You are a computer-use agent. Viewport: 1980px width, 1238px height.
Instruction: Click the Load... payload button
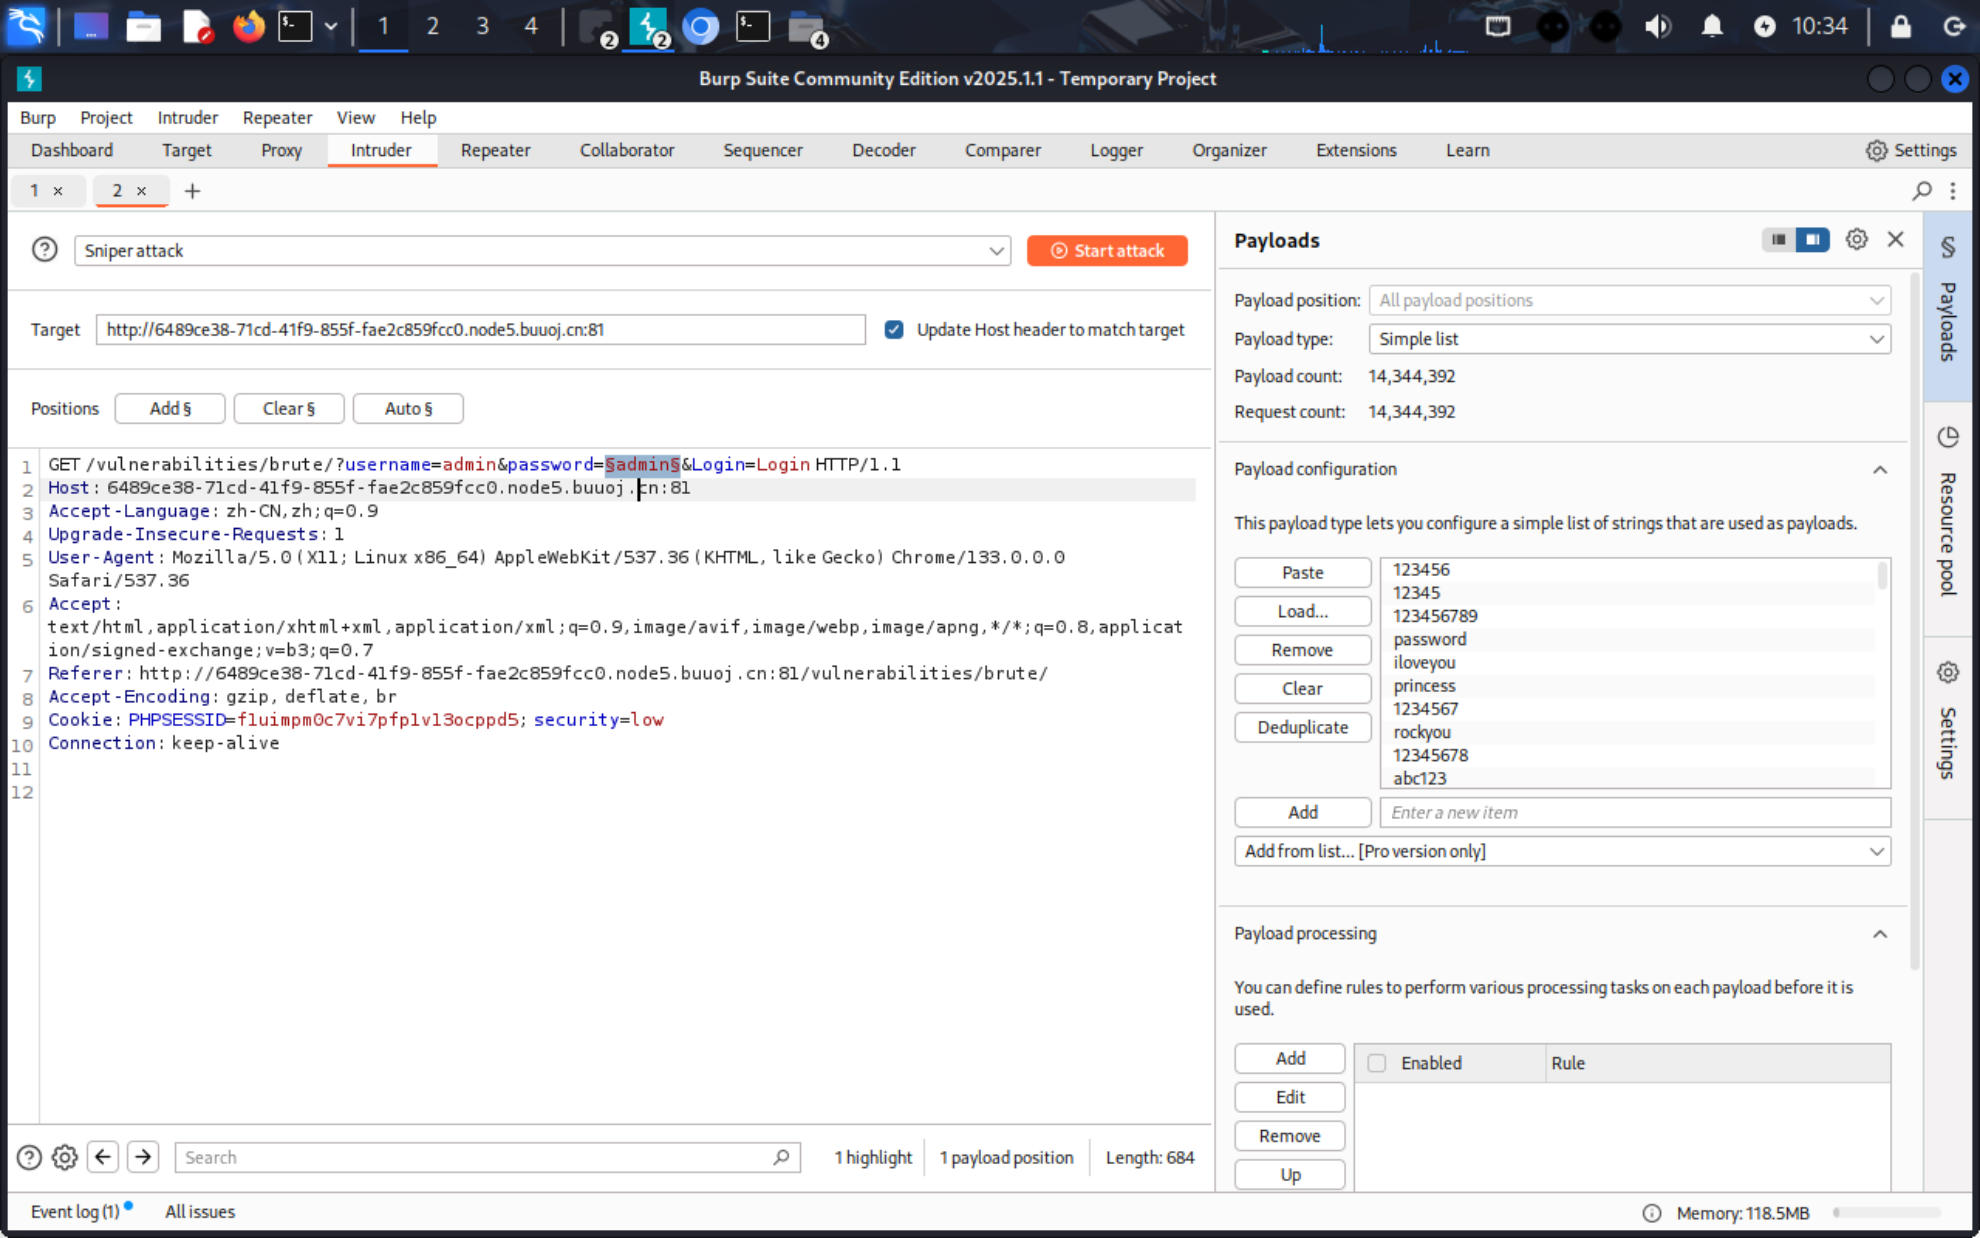tap(1302, 611)
